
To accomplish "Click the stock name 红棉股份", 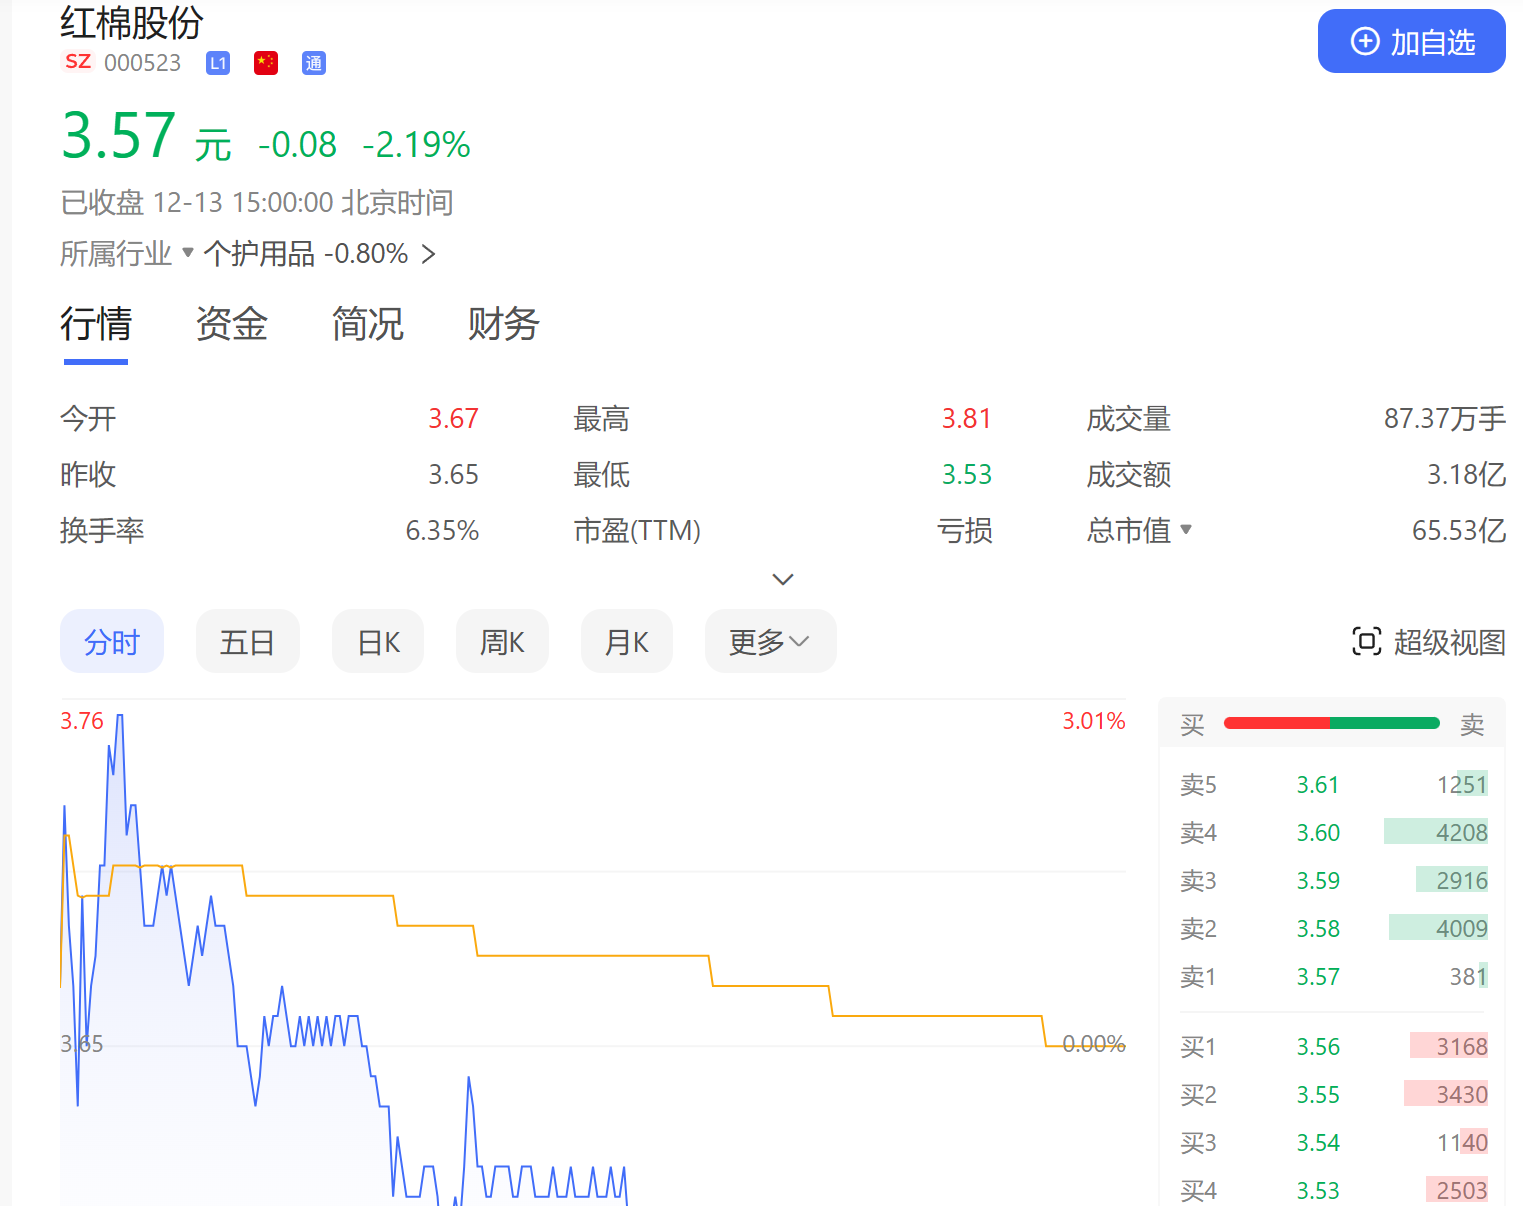I will coord(131,21).
